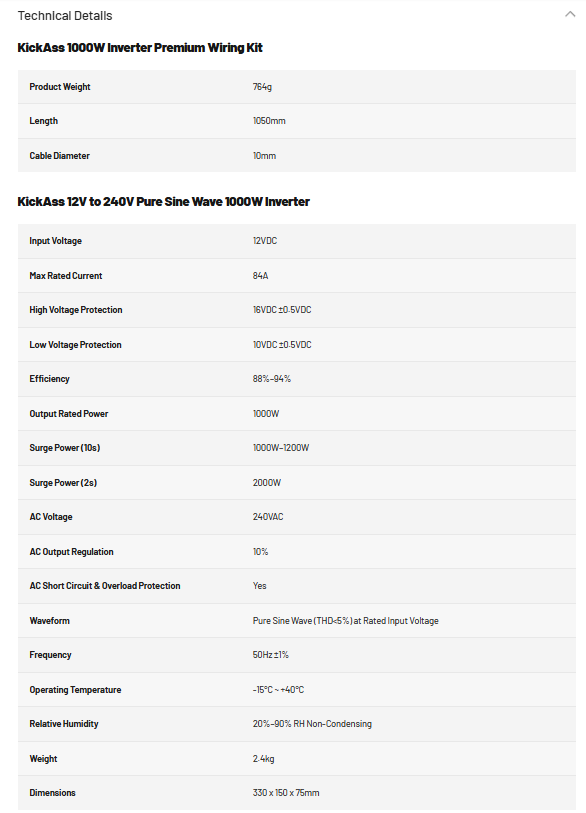Click the KickAss 1000W Inverter Premium Wiring Kit heading

(x=140, y=48)
